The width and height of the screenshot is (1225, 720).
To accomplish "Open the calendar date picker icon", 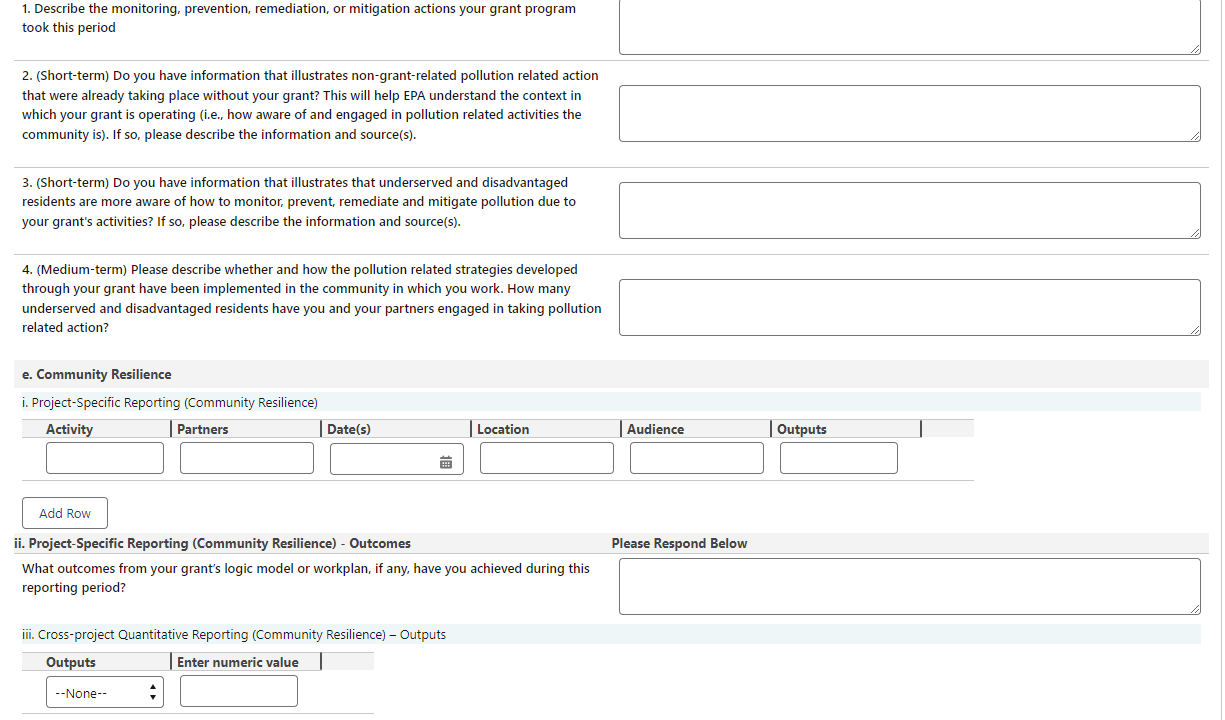I will point(446,463).
